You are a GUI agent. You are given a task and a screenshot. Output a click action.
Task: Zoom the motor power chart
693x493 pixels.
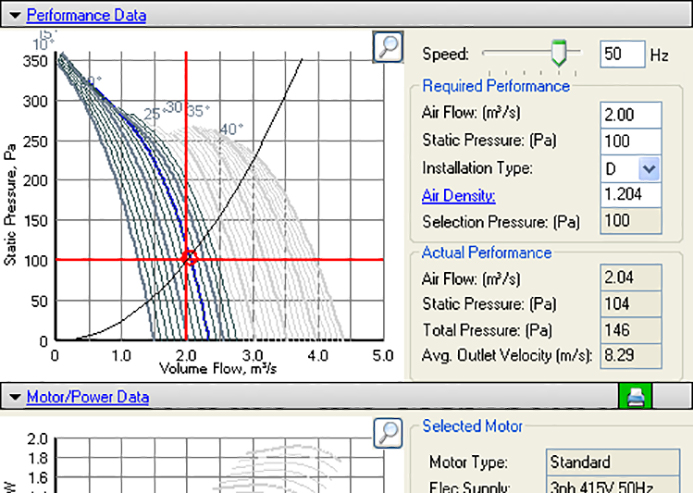[388, 433]
